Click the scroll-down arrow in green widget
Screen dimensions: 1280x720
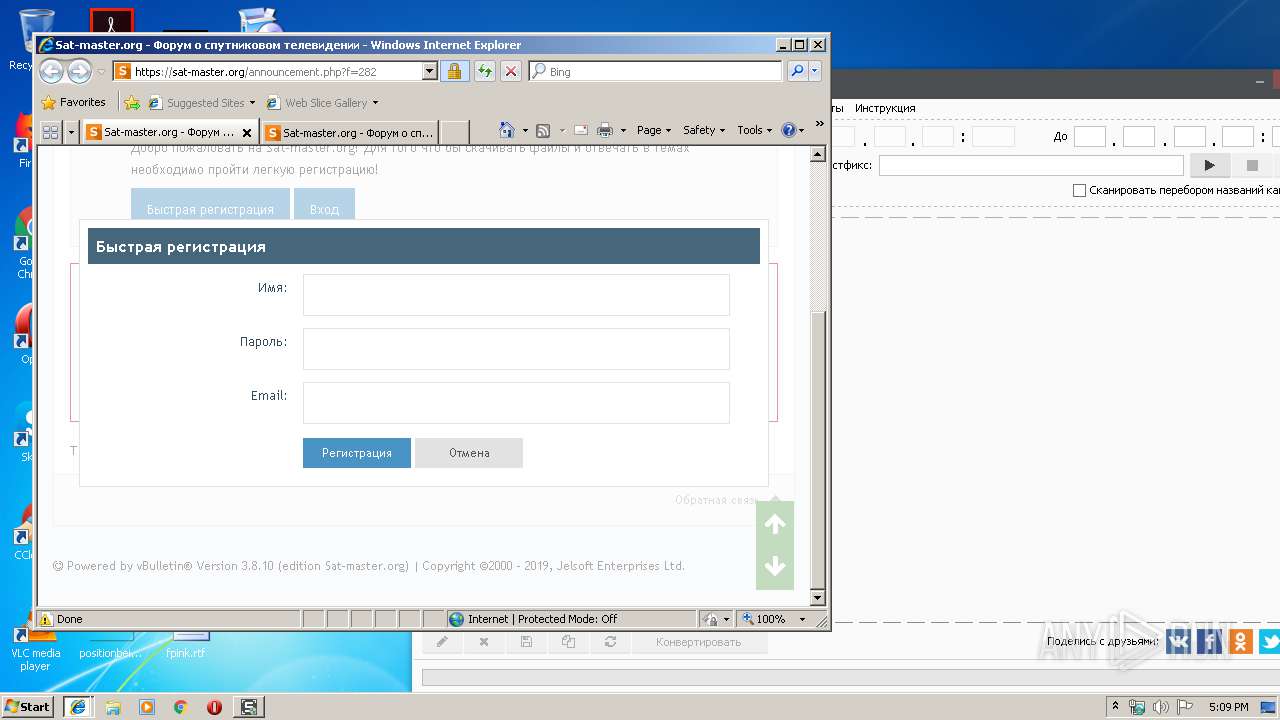coord(775,566)
